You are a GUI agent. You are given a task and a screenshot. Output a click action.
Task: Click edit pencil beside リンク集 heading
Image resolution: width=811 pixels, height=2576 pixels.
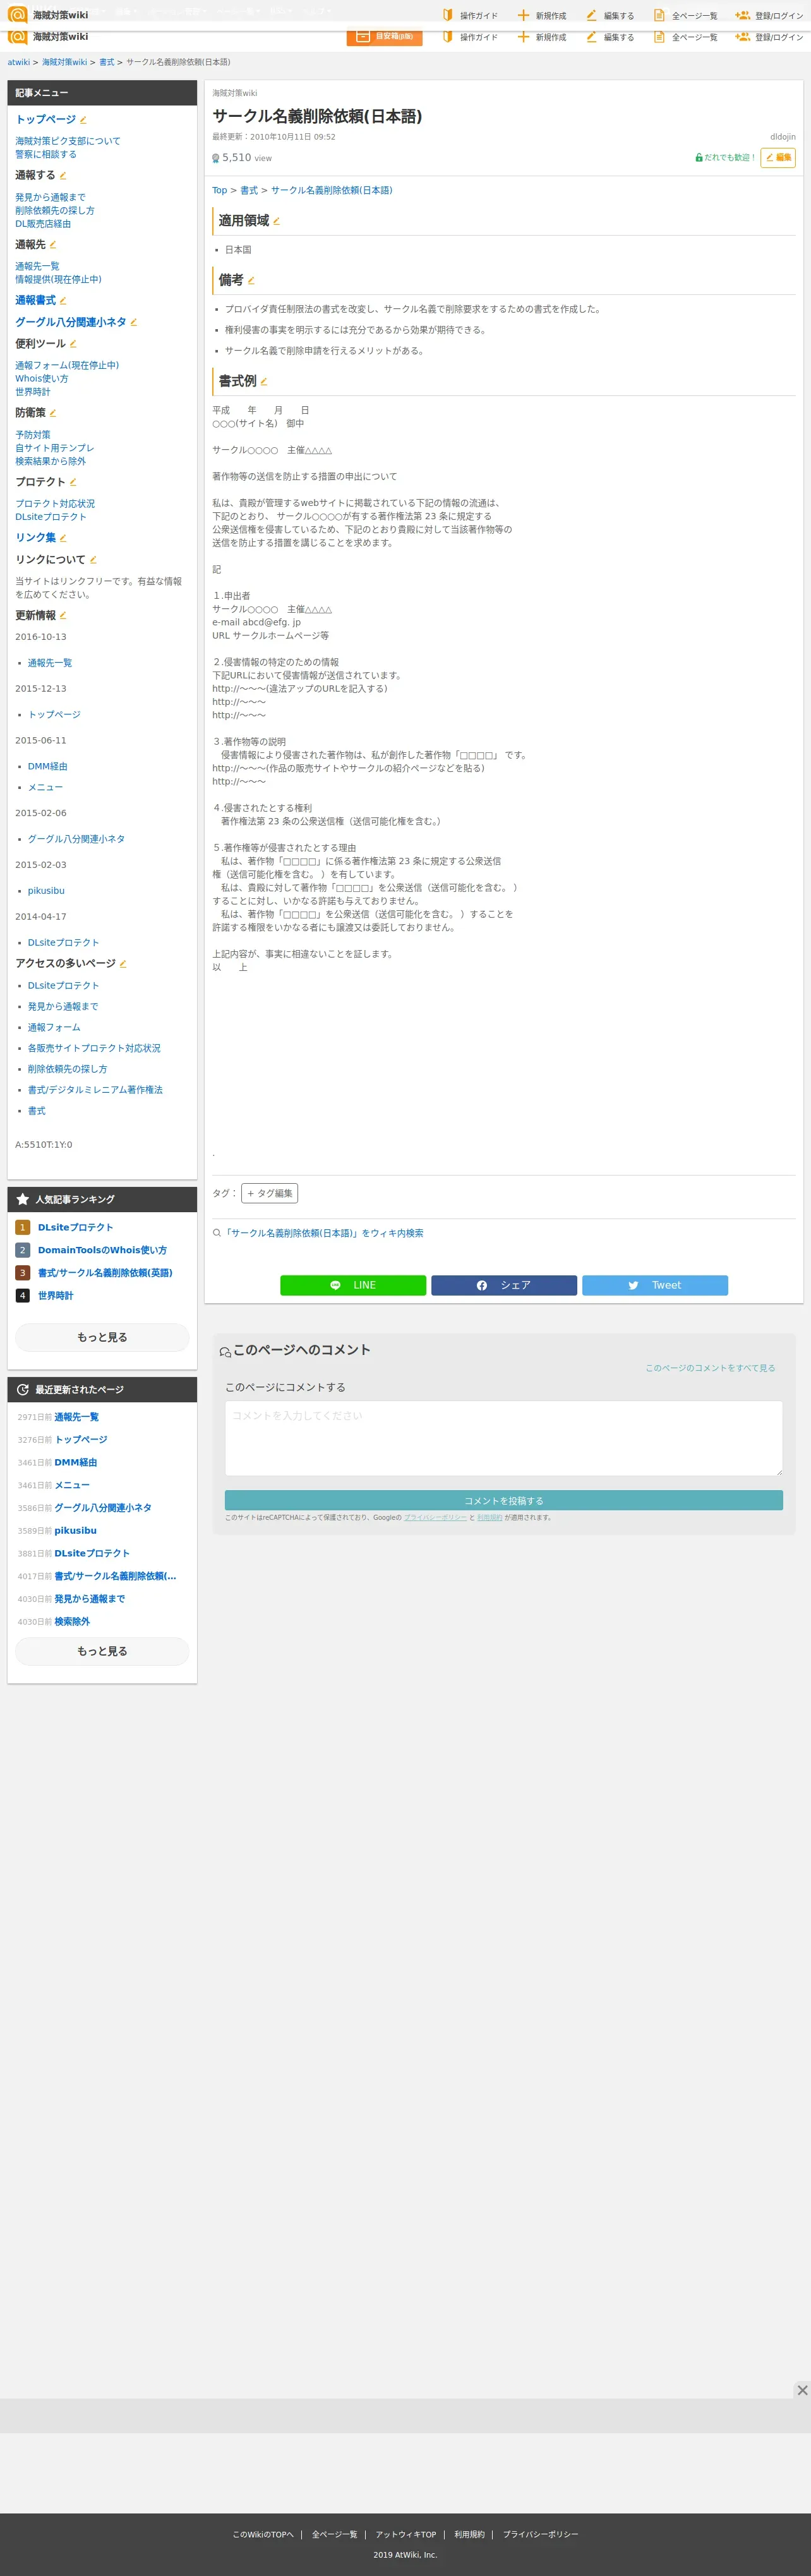point(63,538)
